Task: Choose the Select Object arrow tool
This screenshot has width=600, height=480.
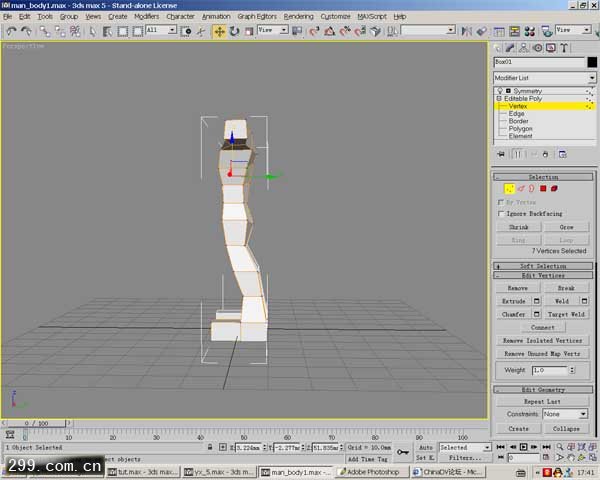Action: (92, 31)
